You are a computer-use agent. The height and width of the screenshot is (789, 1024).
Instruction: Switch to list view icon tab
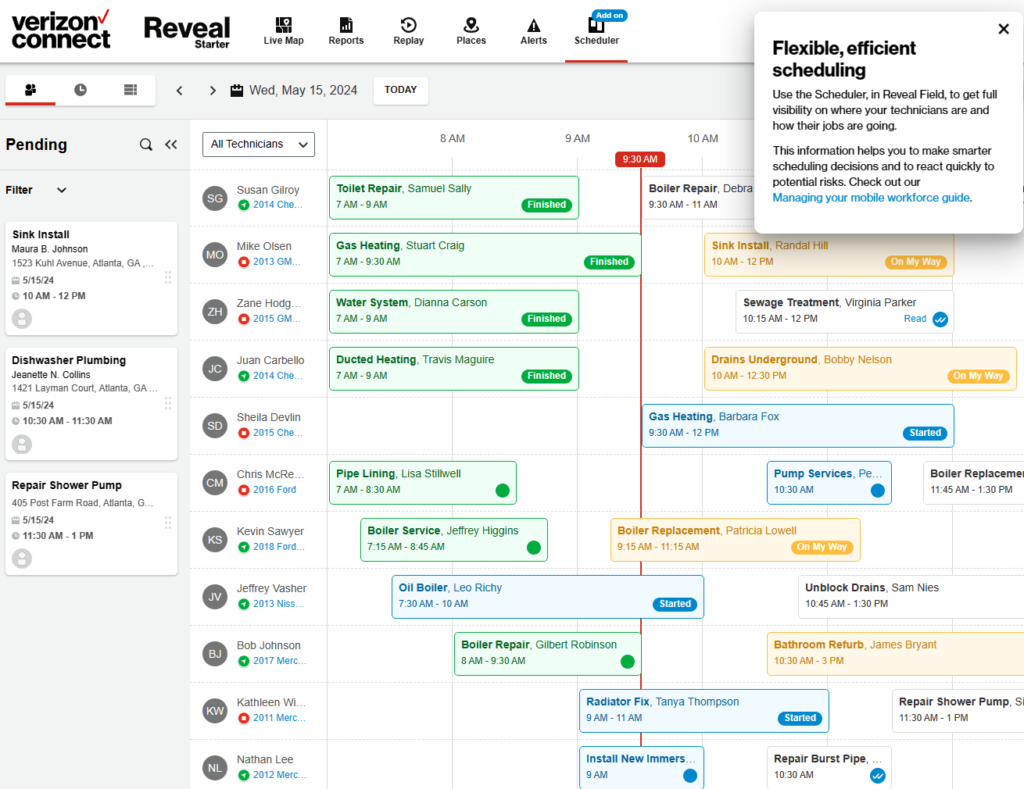130,90
